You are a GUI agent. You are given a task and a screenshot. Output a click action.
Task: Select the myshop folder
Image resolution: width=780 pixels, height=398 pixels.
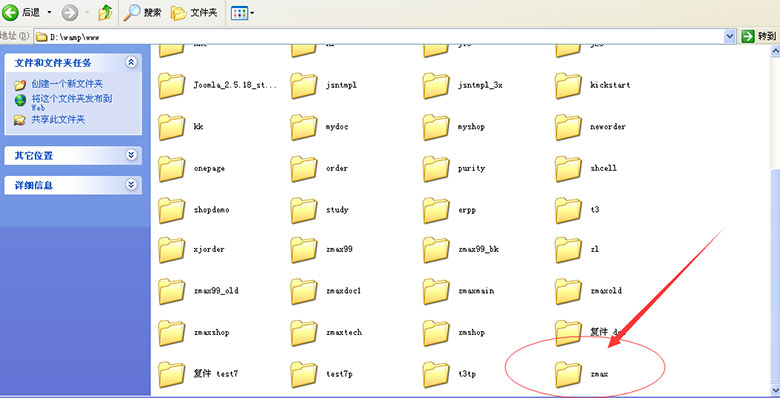(x=453, y=127)
